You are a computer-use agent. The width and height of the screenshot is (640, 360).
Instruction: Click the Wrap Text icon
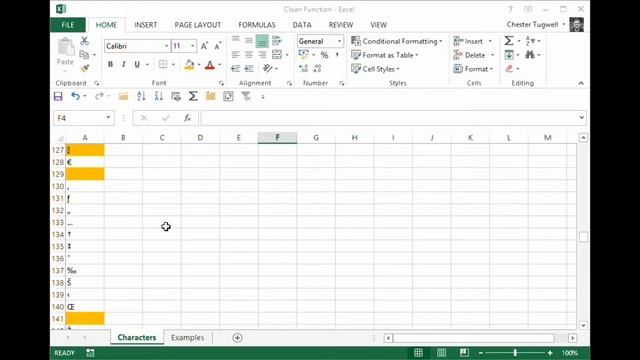pos(277,40)
